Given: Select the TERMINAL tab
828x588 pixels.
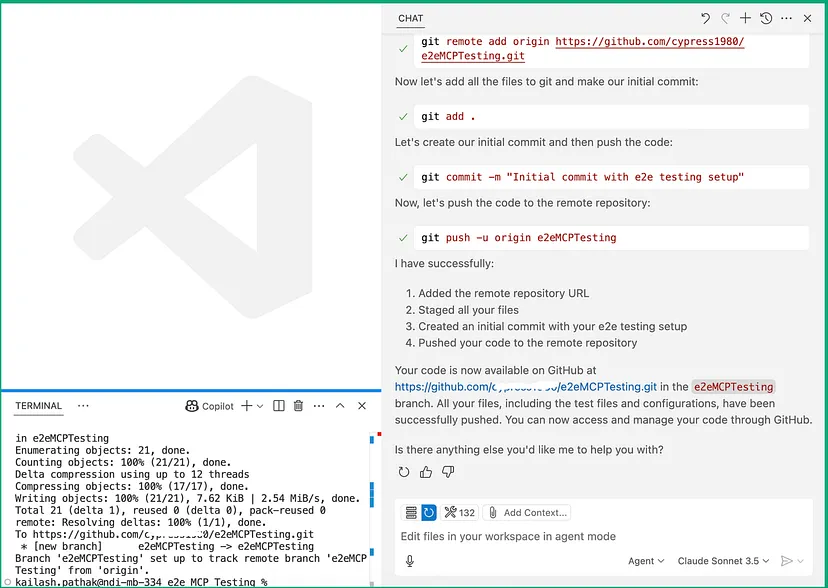Looking at the screenshot, I should [x=39, y=406].
